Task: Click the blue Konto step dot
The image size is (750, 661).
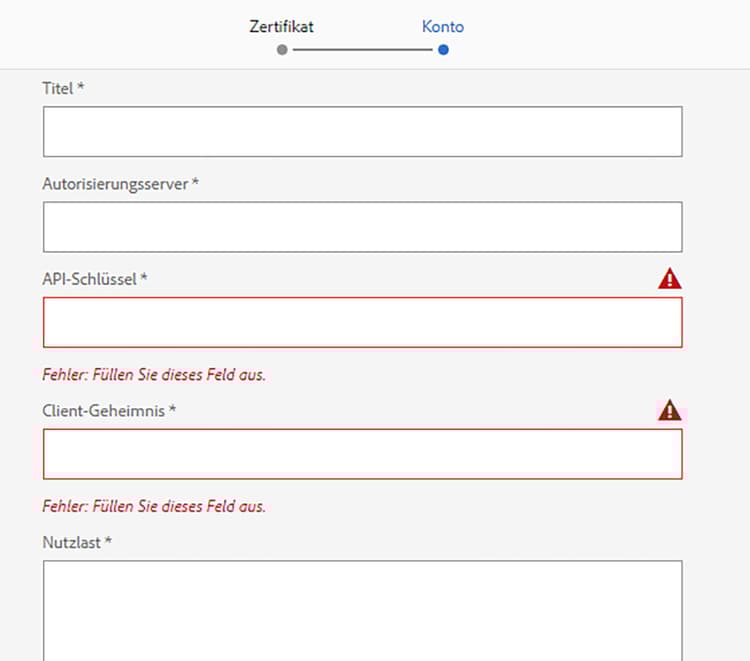Action: [x=443, y=49]
